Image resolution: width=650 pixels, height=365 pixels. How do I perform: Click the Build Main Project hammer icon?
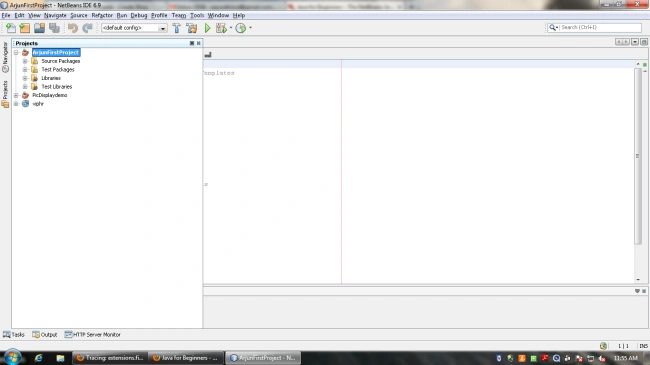[x=177, y=28]
